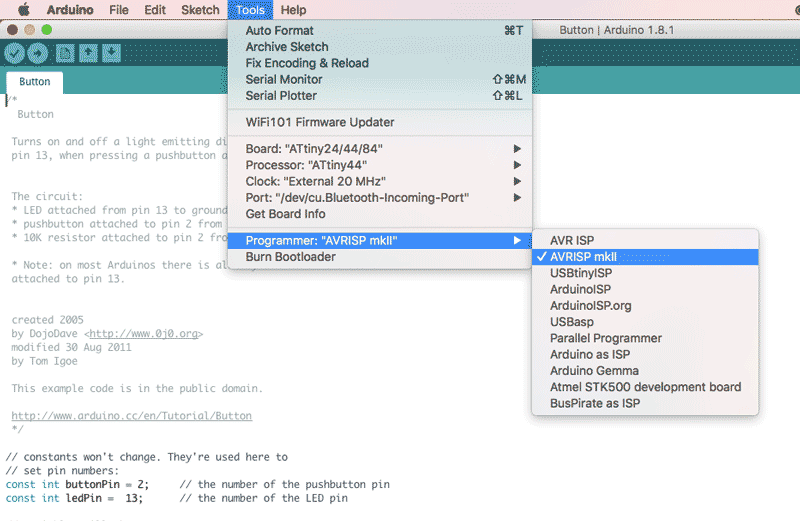Screen dimensions: 800x521
Task: Select BusPirate as ISP programmer
Action: (x=645, y=404)
